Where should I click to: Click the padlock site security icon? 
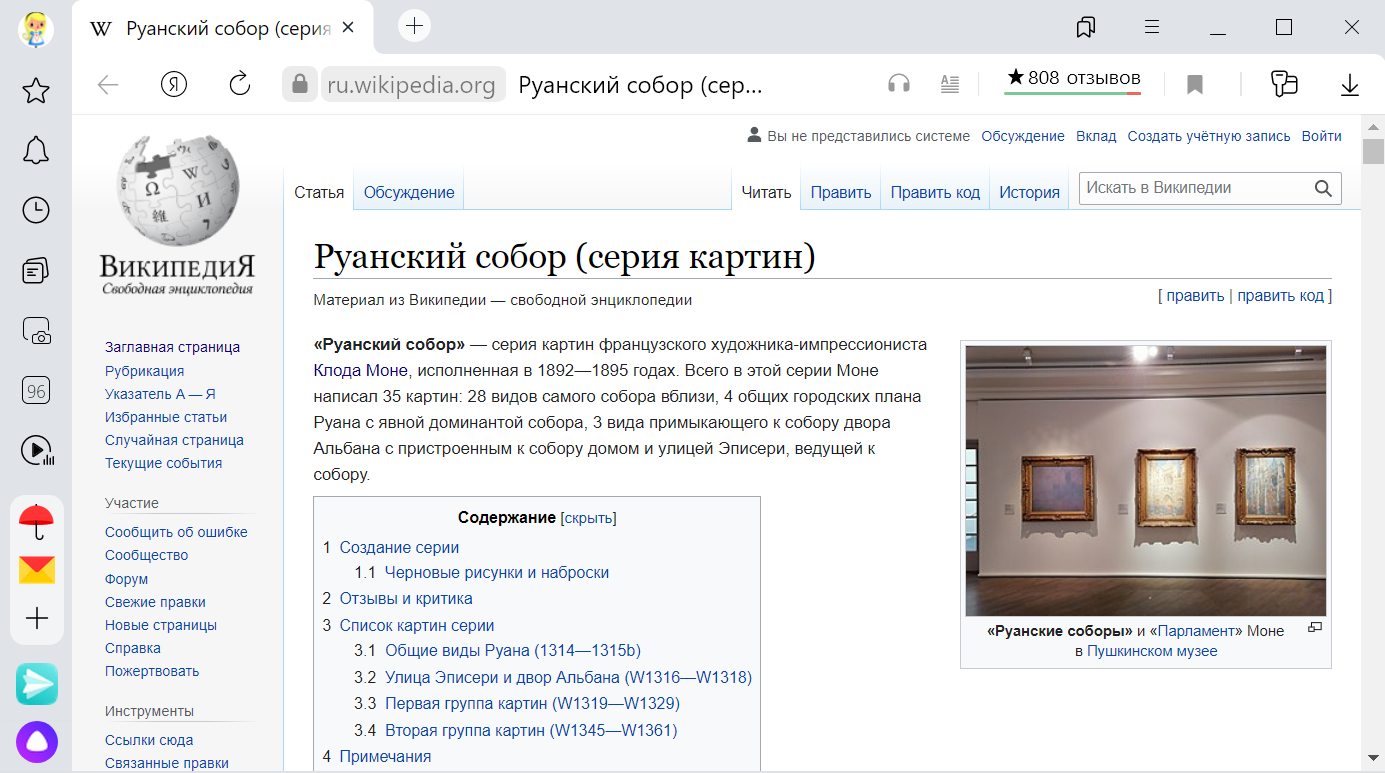[x=299, y=85]
